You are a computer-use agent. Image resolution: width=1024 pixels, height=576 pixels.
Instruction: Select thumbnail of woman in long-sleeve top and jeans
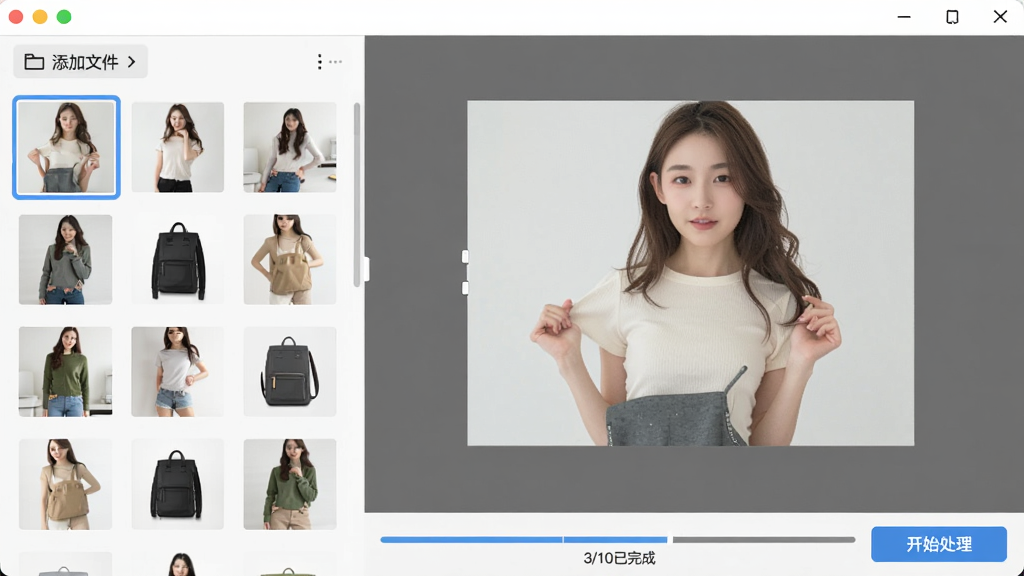[290, 147]
